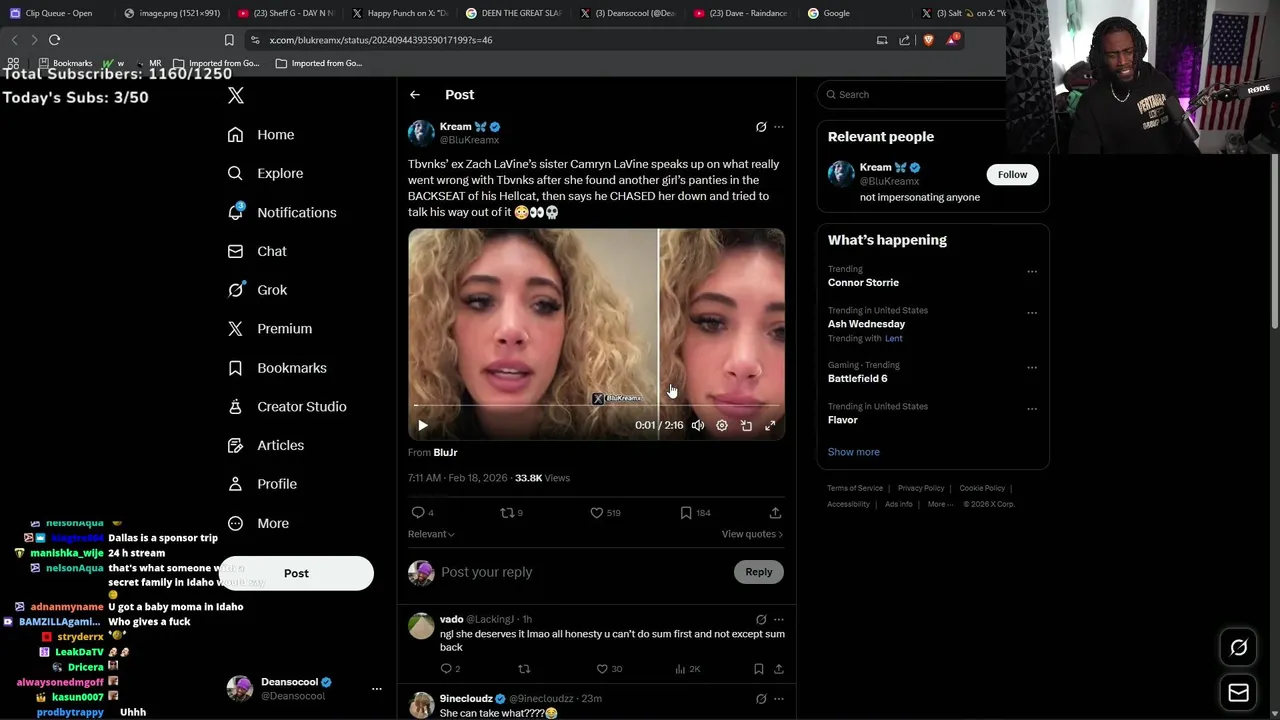
Task: Click the browser address bar URL
Action: 381,40
